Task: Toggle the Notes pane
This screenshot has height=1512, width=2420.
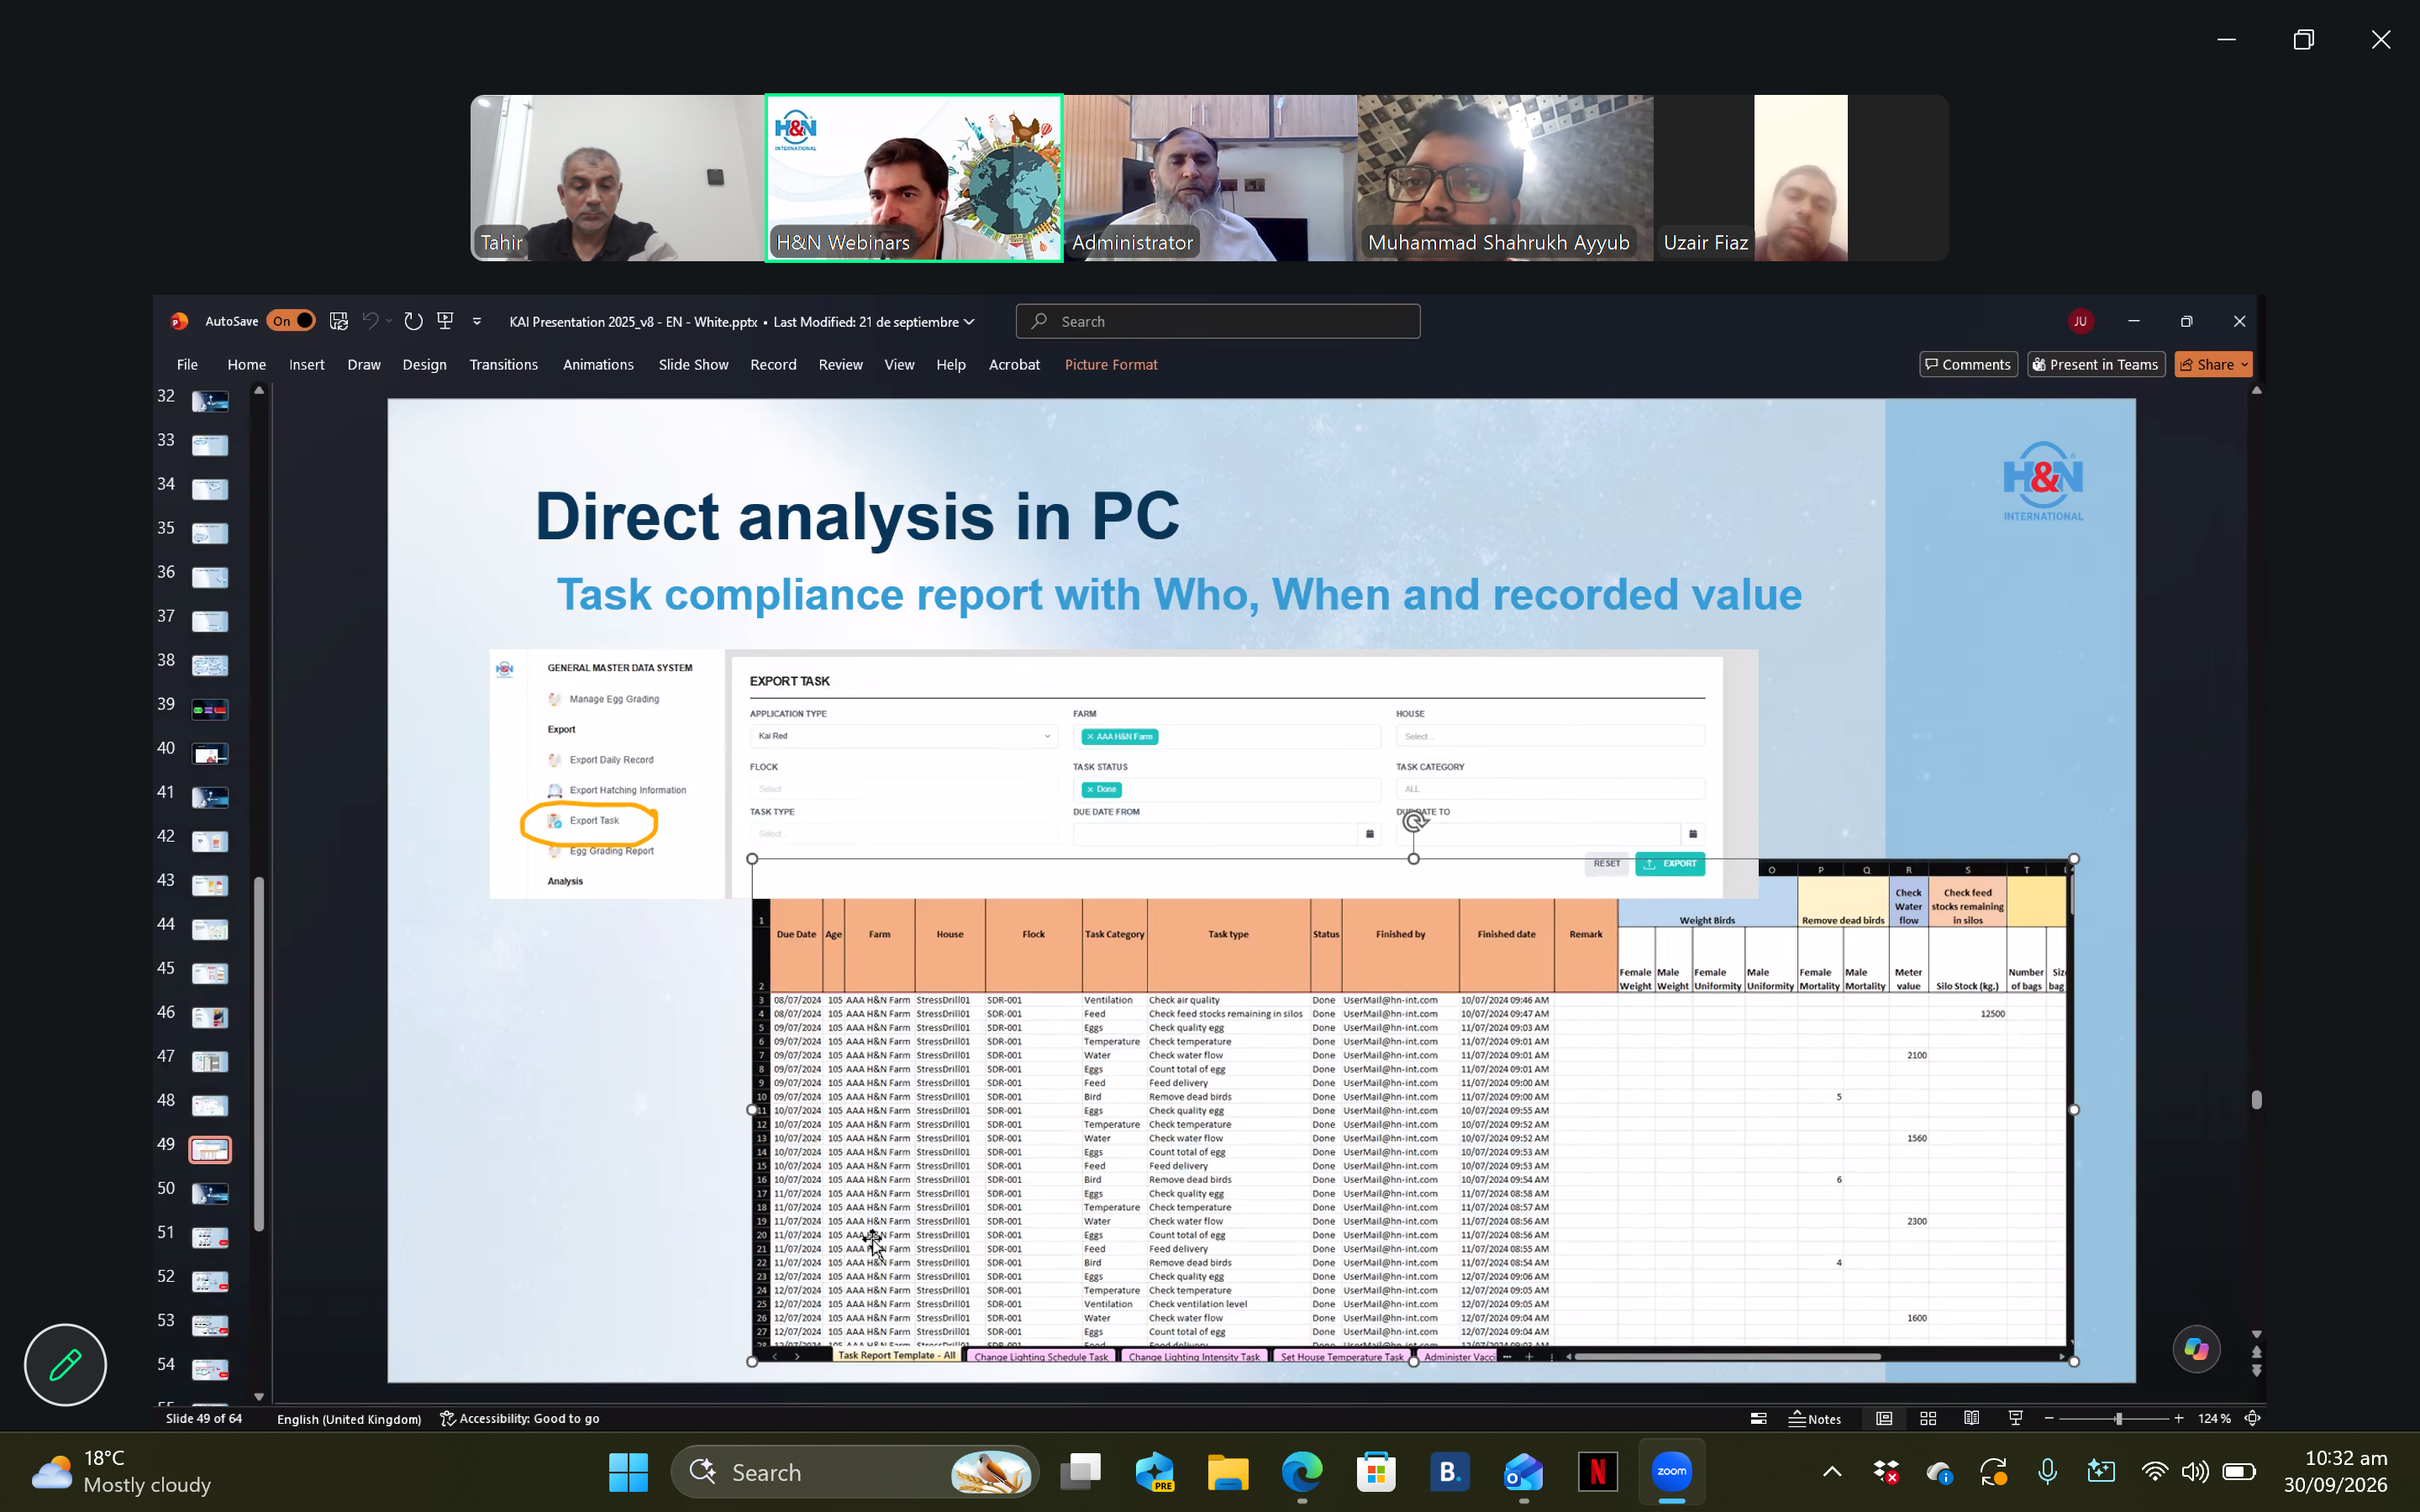Action: [x=1815, y=1418]
